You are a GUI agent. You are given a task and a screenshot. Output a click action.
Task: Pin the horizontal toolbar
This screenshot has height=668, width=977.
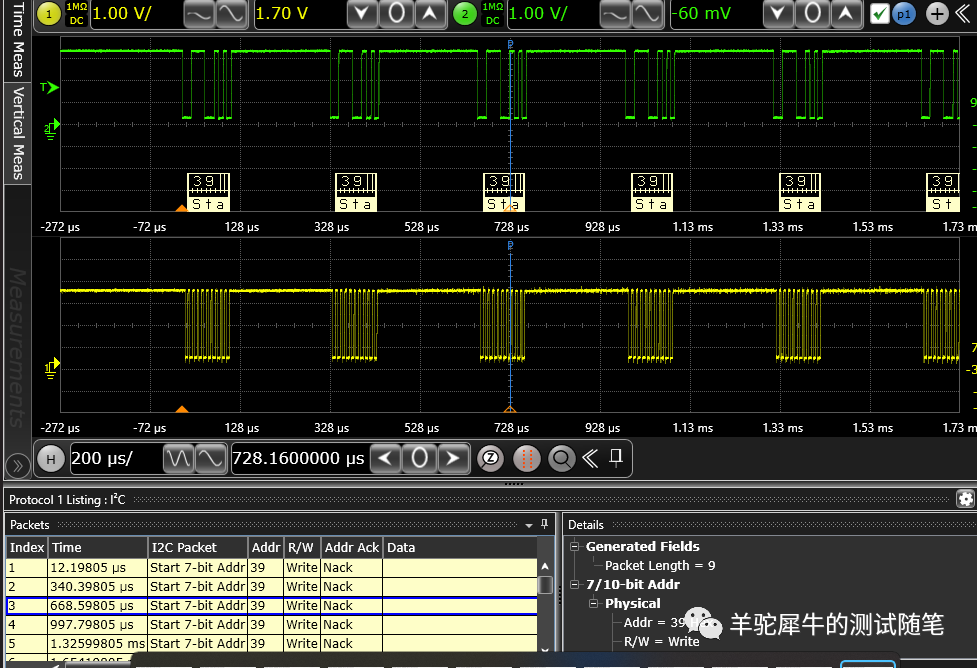tap(616, 458)
